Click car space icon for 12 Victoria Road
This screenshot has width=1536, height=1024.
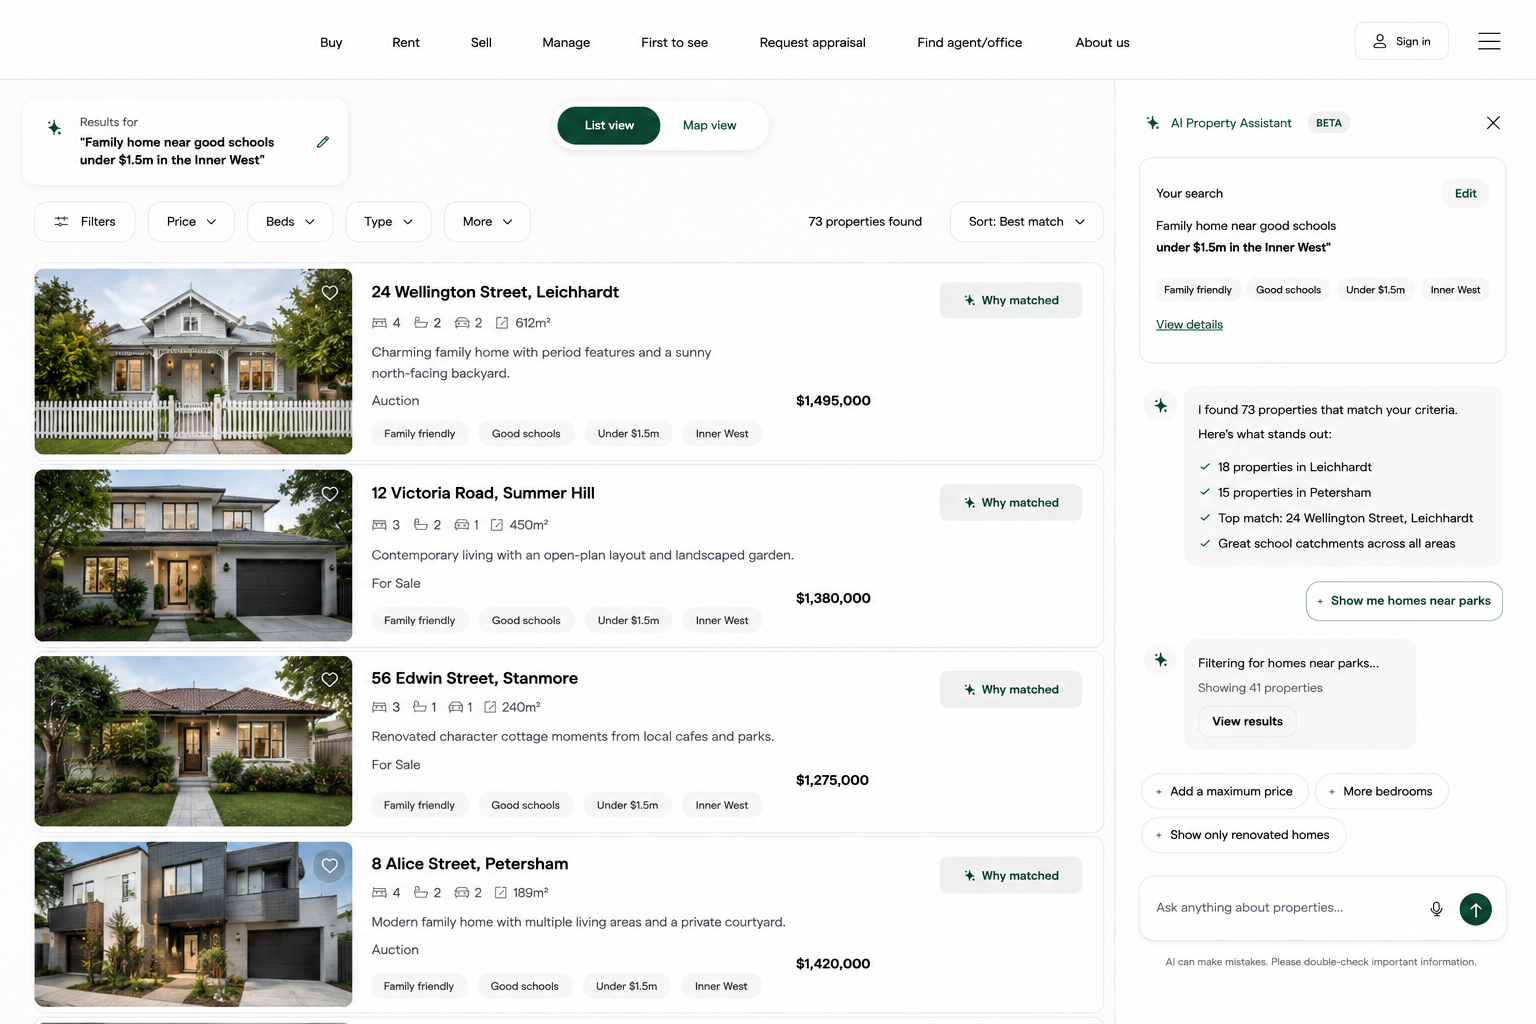[462, 525]
